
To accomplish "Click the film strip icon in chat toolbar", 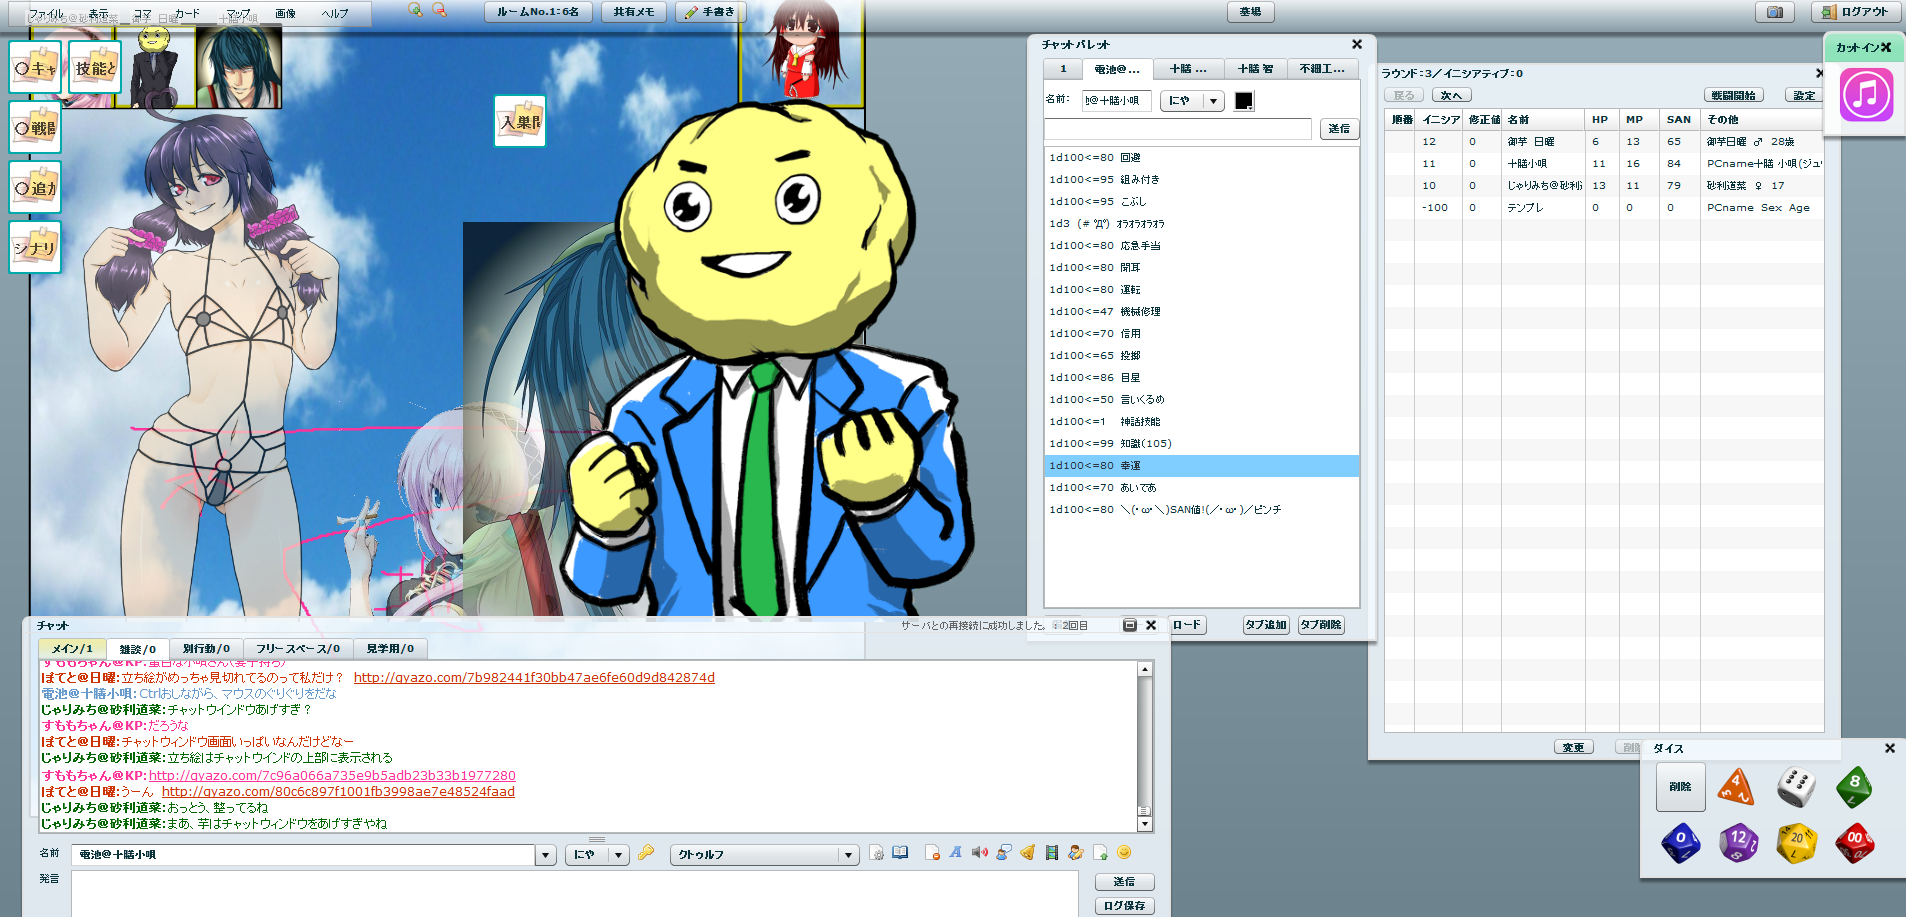I will click(x=1052, y=853).
